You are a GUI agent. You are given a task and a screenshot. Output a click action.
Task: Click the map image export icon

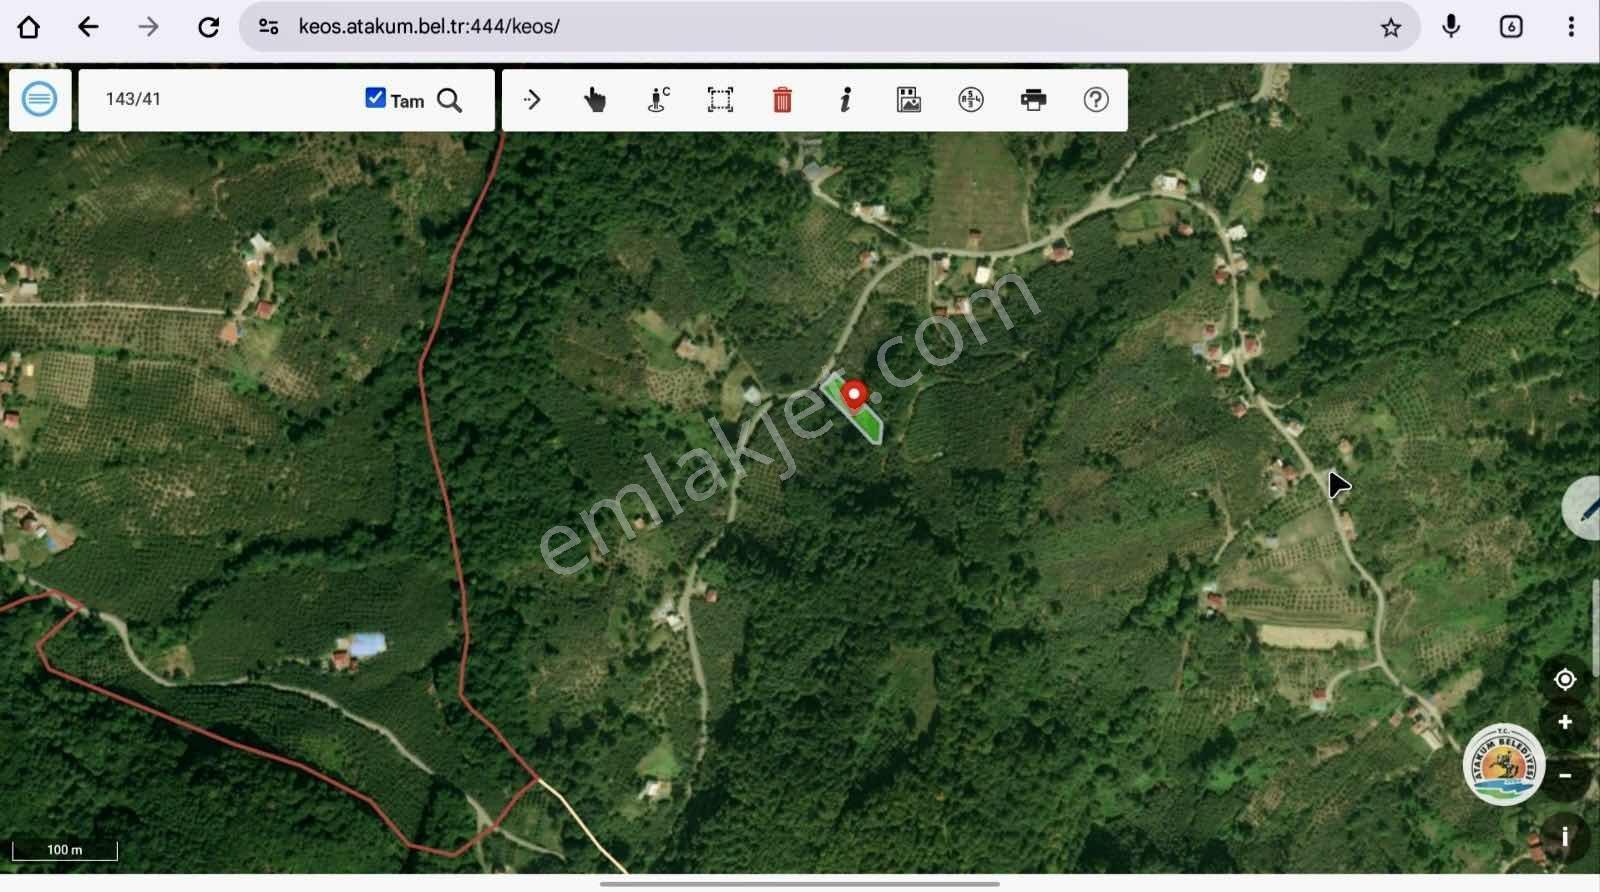pyautogui.click(x=908, y=99)
